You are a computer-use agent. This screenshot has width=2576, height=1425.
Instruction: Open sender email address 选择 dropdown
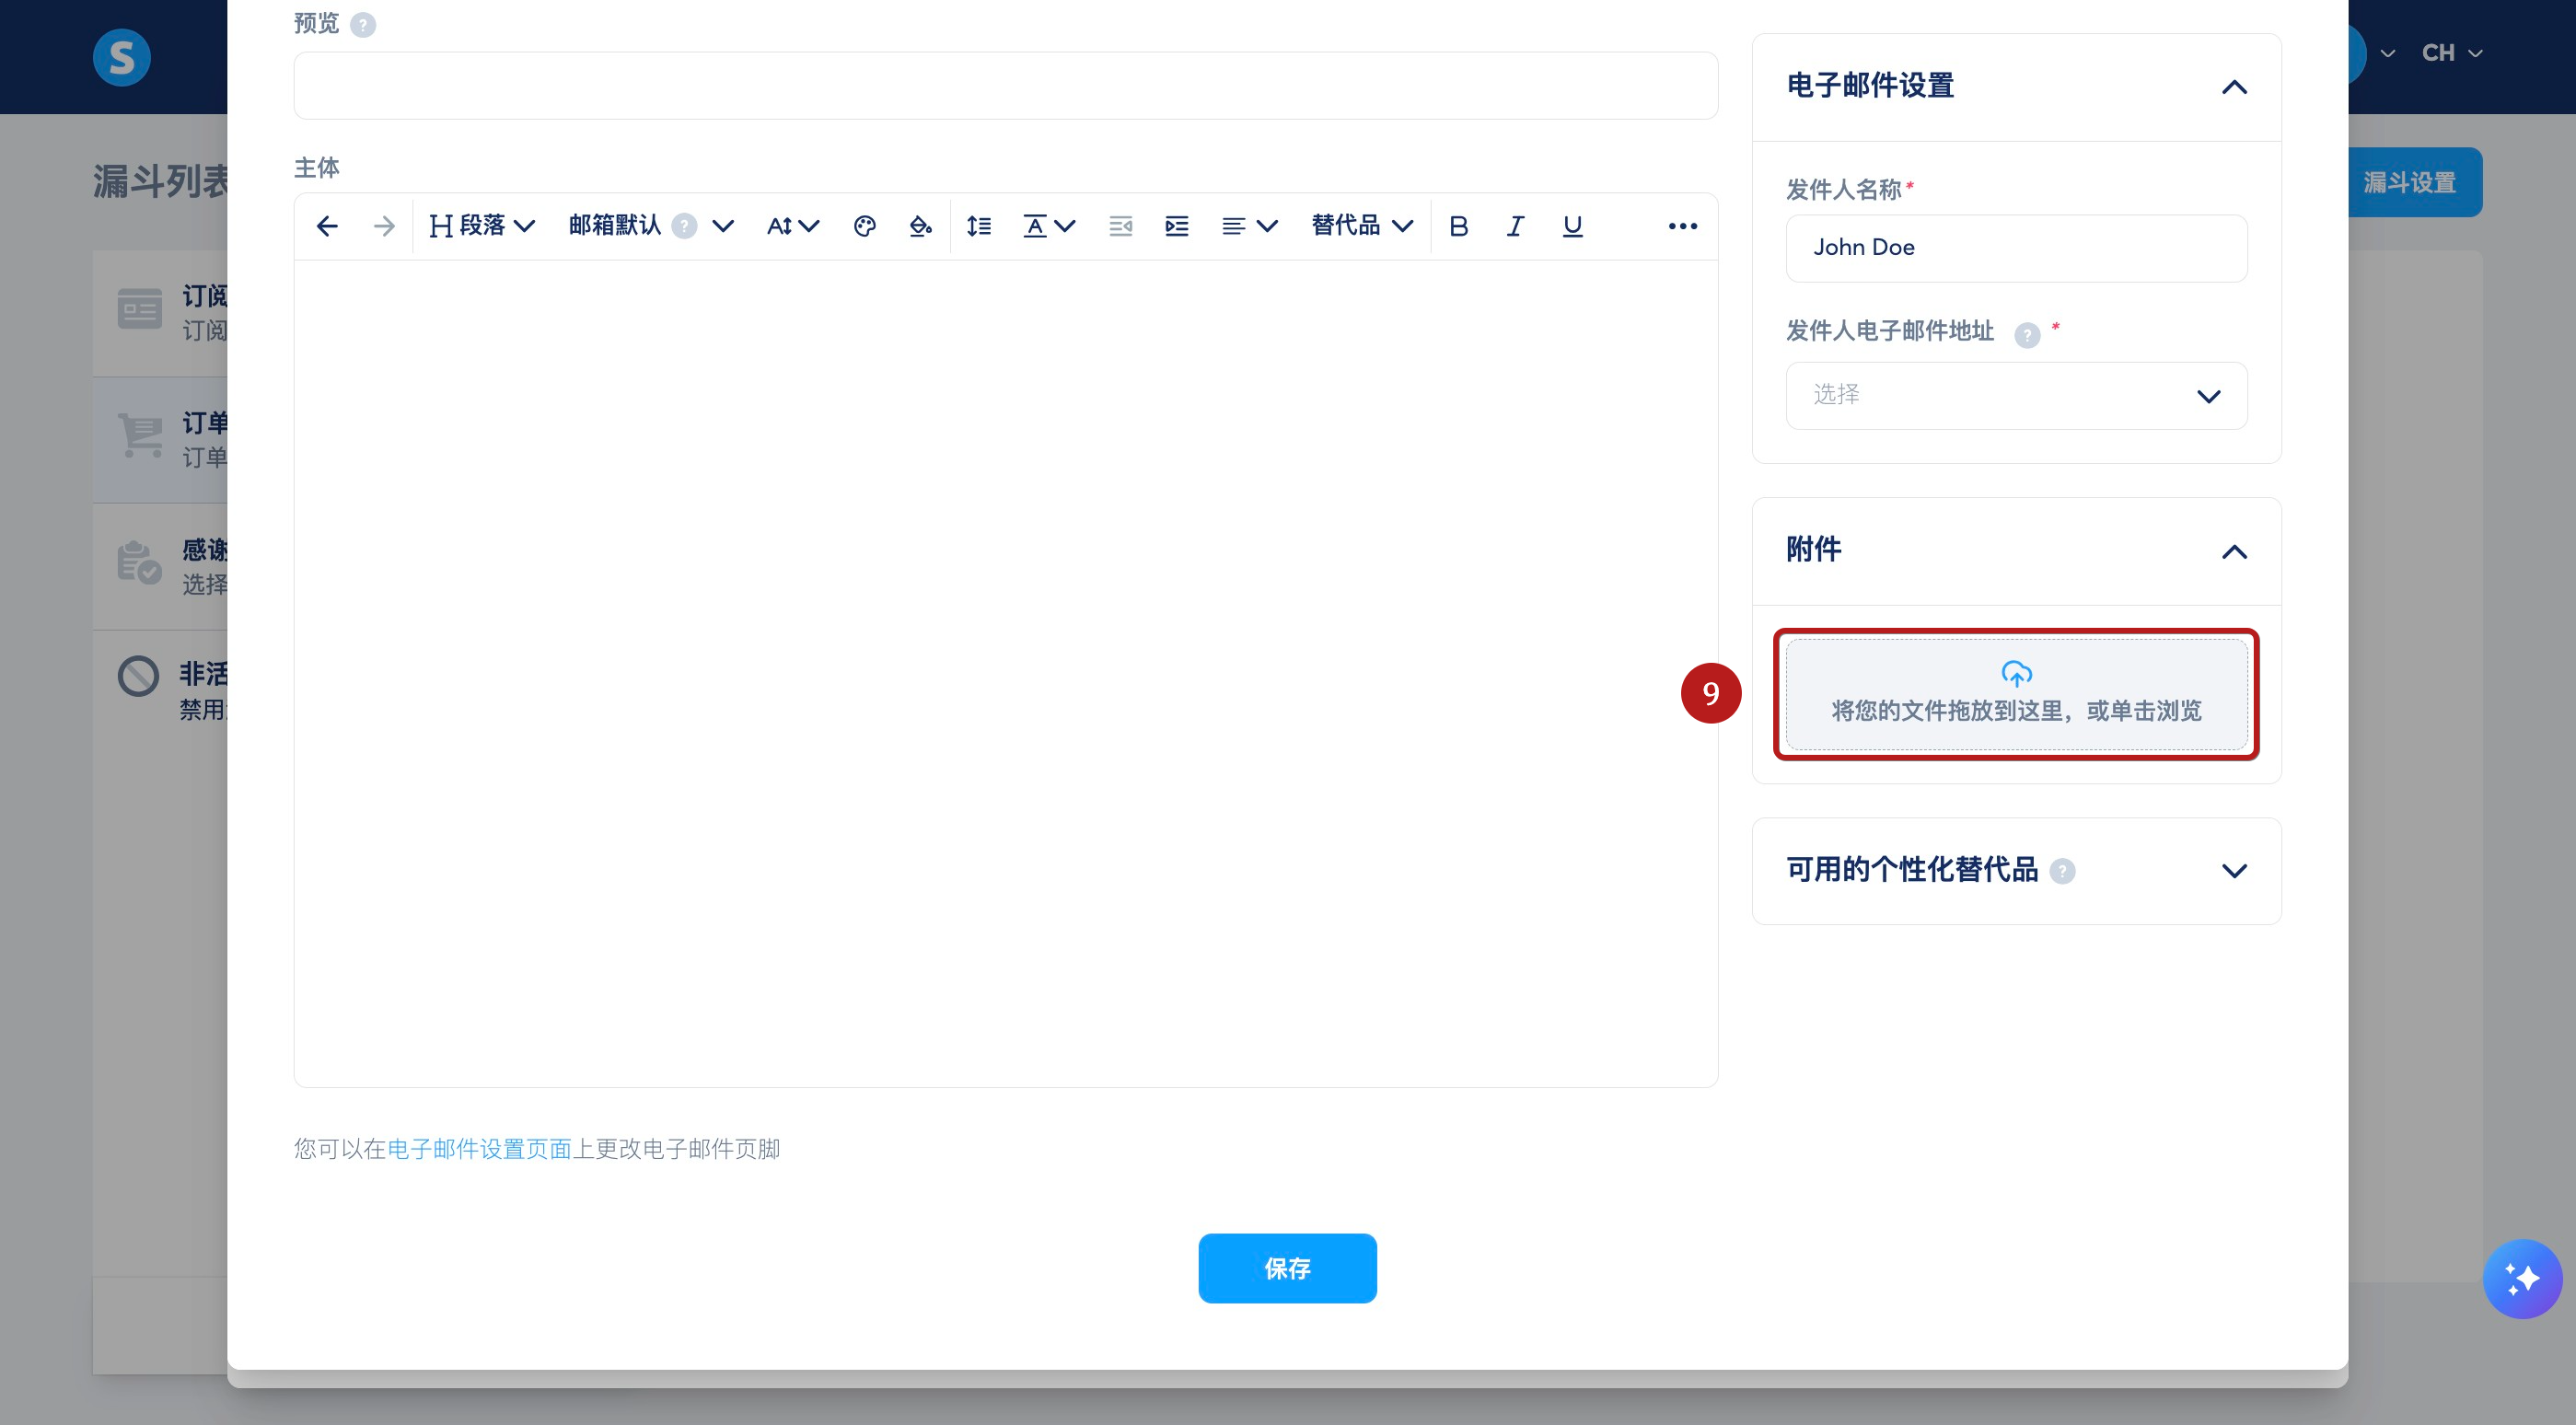(x=2015, y=396)
